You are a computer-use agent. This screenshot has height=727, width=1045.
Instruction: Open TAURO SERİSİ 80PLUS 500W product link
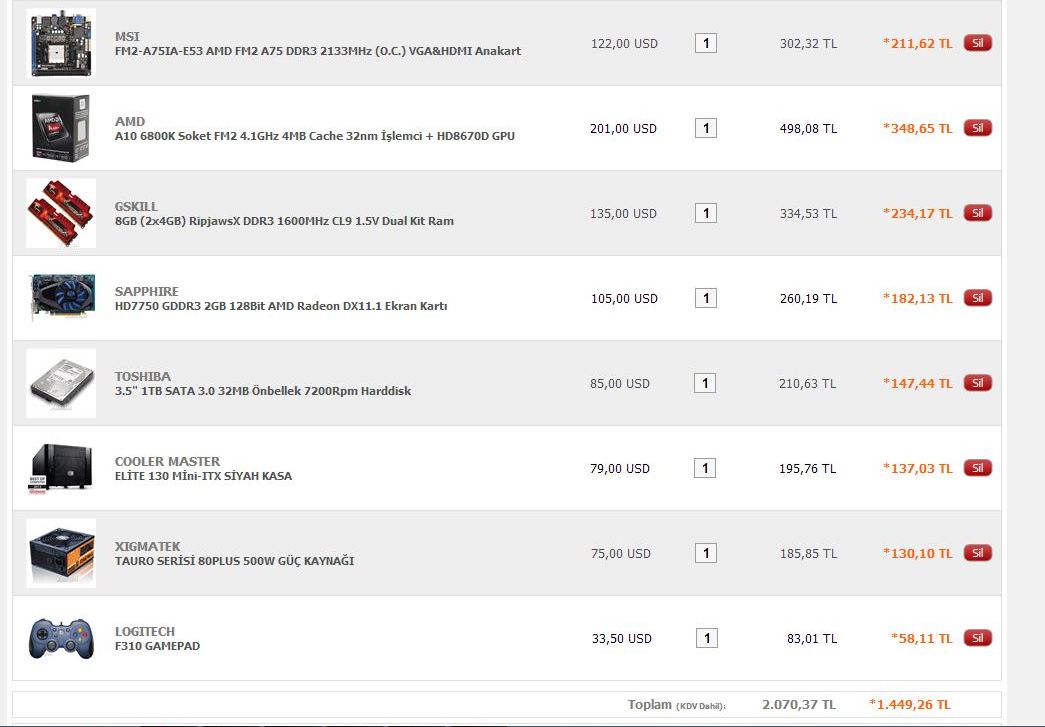(x=235, y=561)
